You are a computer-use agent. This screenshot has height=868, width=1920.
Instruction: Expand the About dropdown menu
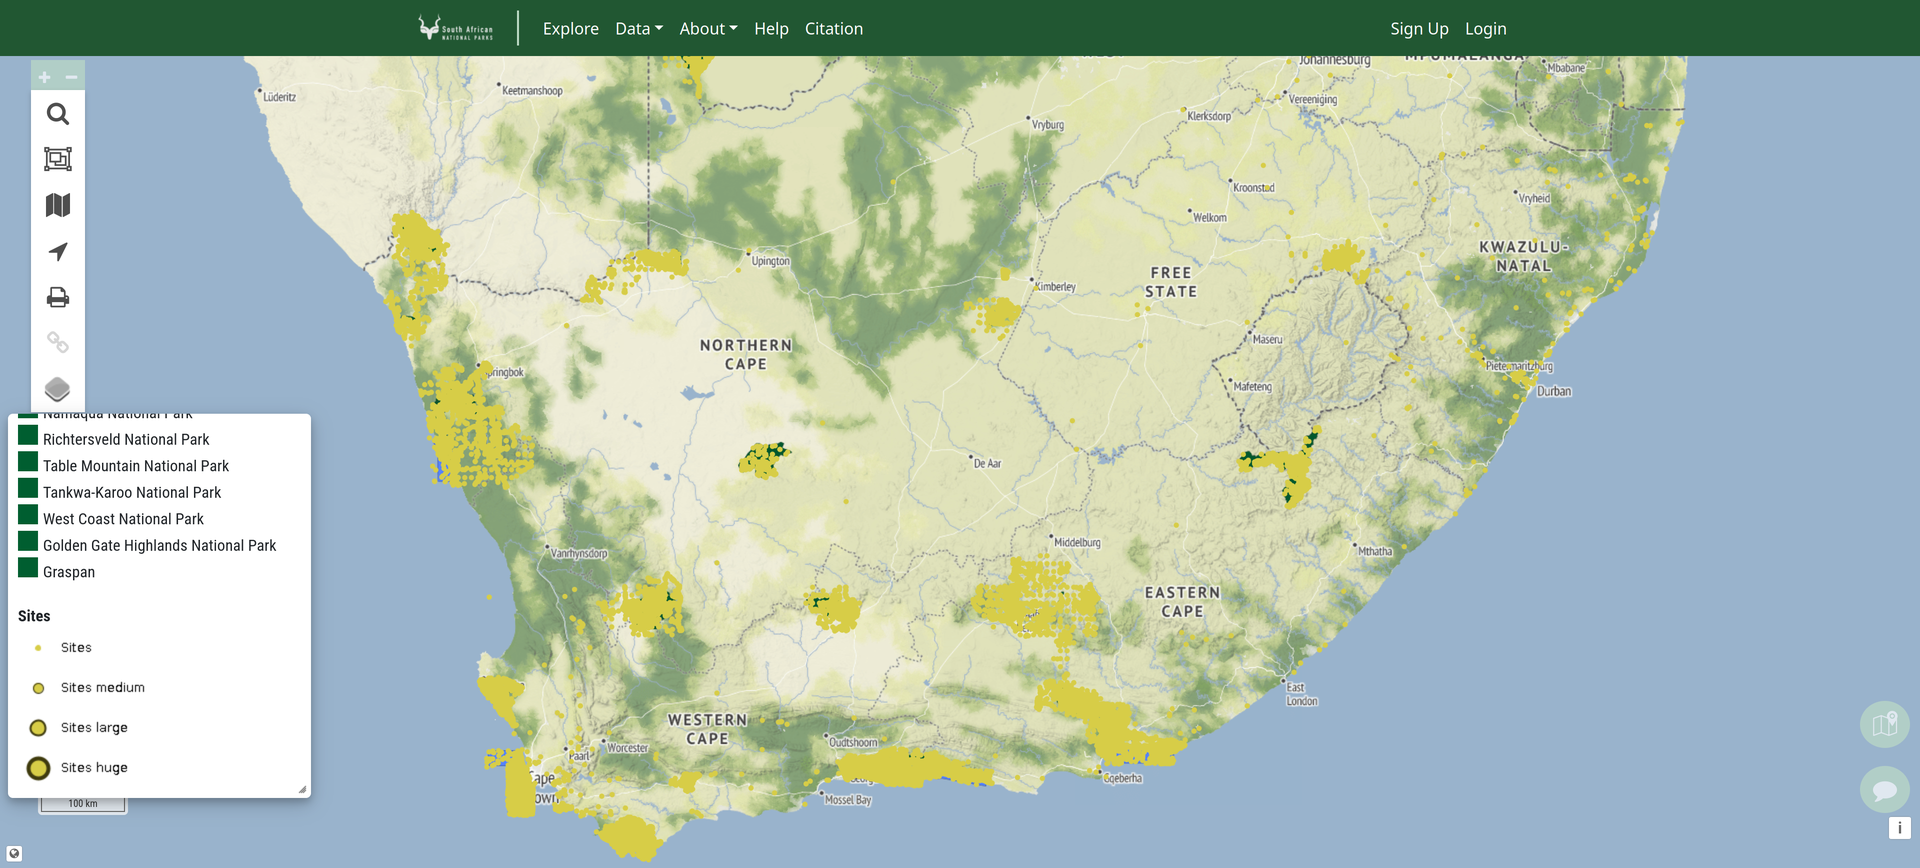tap(708, 29)
